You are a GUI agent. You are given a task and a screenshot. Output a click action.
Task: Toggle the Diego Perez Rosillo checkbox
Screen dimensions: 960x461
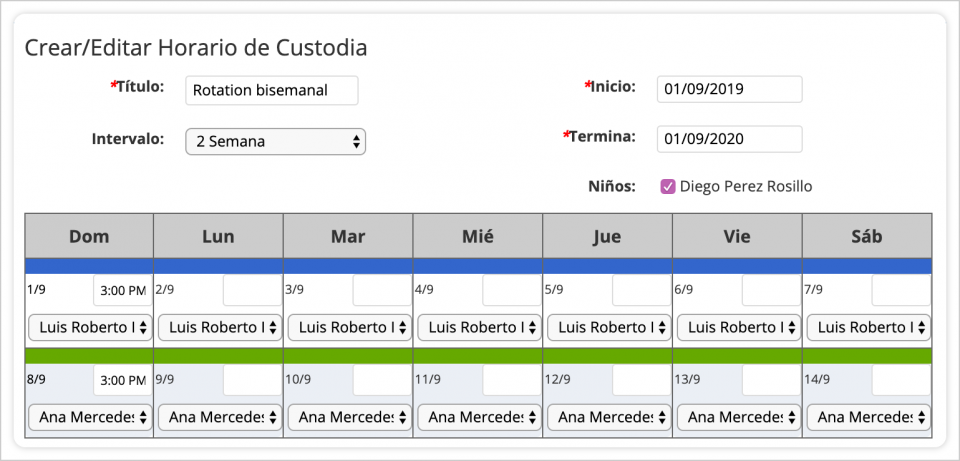coord(668,187)
